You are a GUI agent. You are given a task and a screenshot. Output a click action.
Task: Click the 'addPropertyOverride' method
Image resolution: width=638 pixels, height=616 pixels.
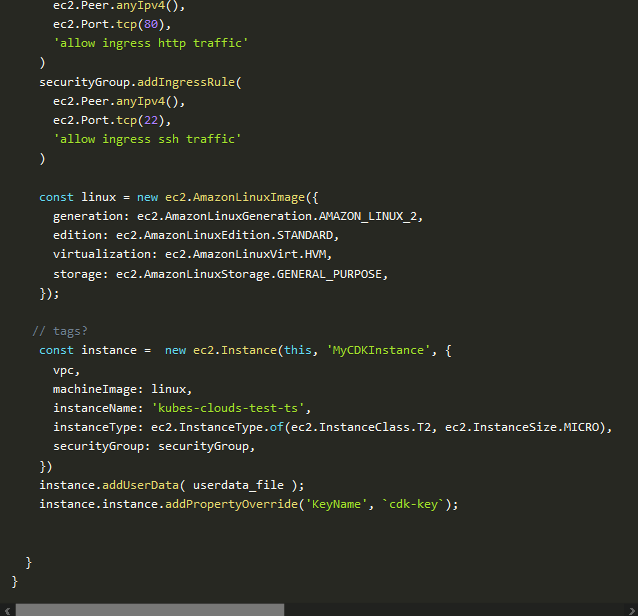tap(231, 505)
